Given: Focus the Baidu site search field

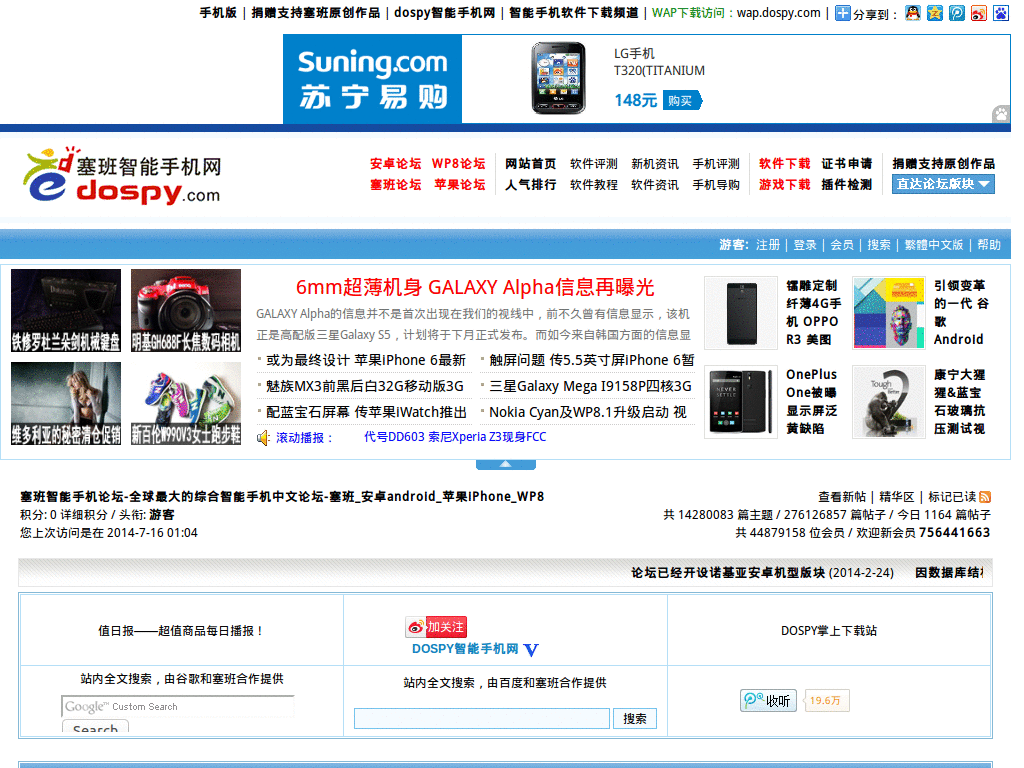Looking at the screenshot, I should pos(482,718).
